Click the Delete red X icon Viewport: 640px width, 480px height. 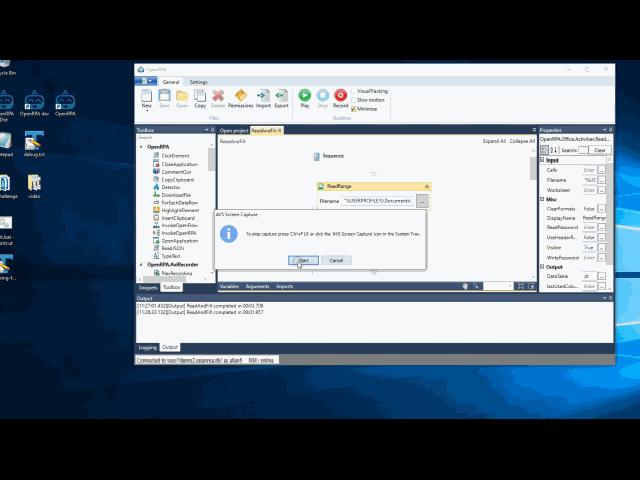(218, 96)
